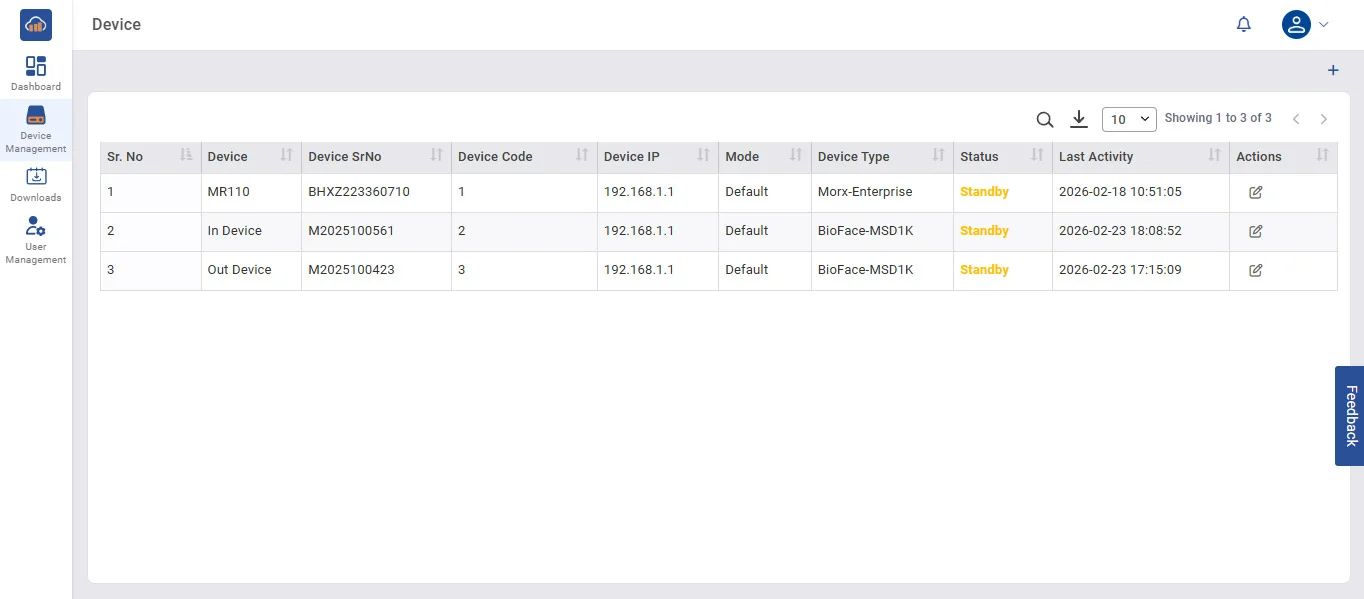Click the plus icon to add device
Screen dimensions: 1364x599
coord(1332,71)
